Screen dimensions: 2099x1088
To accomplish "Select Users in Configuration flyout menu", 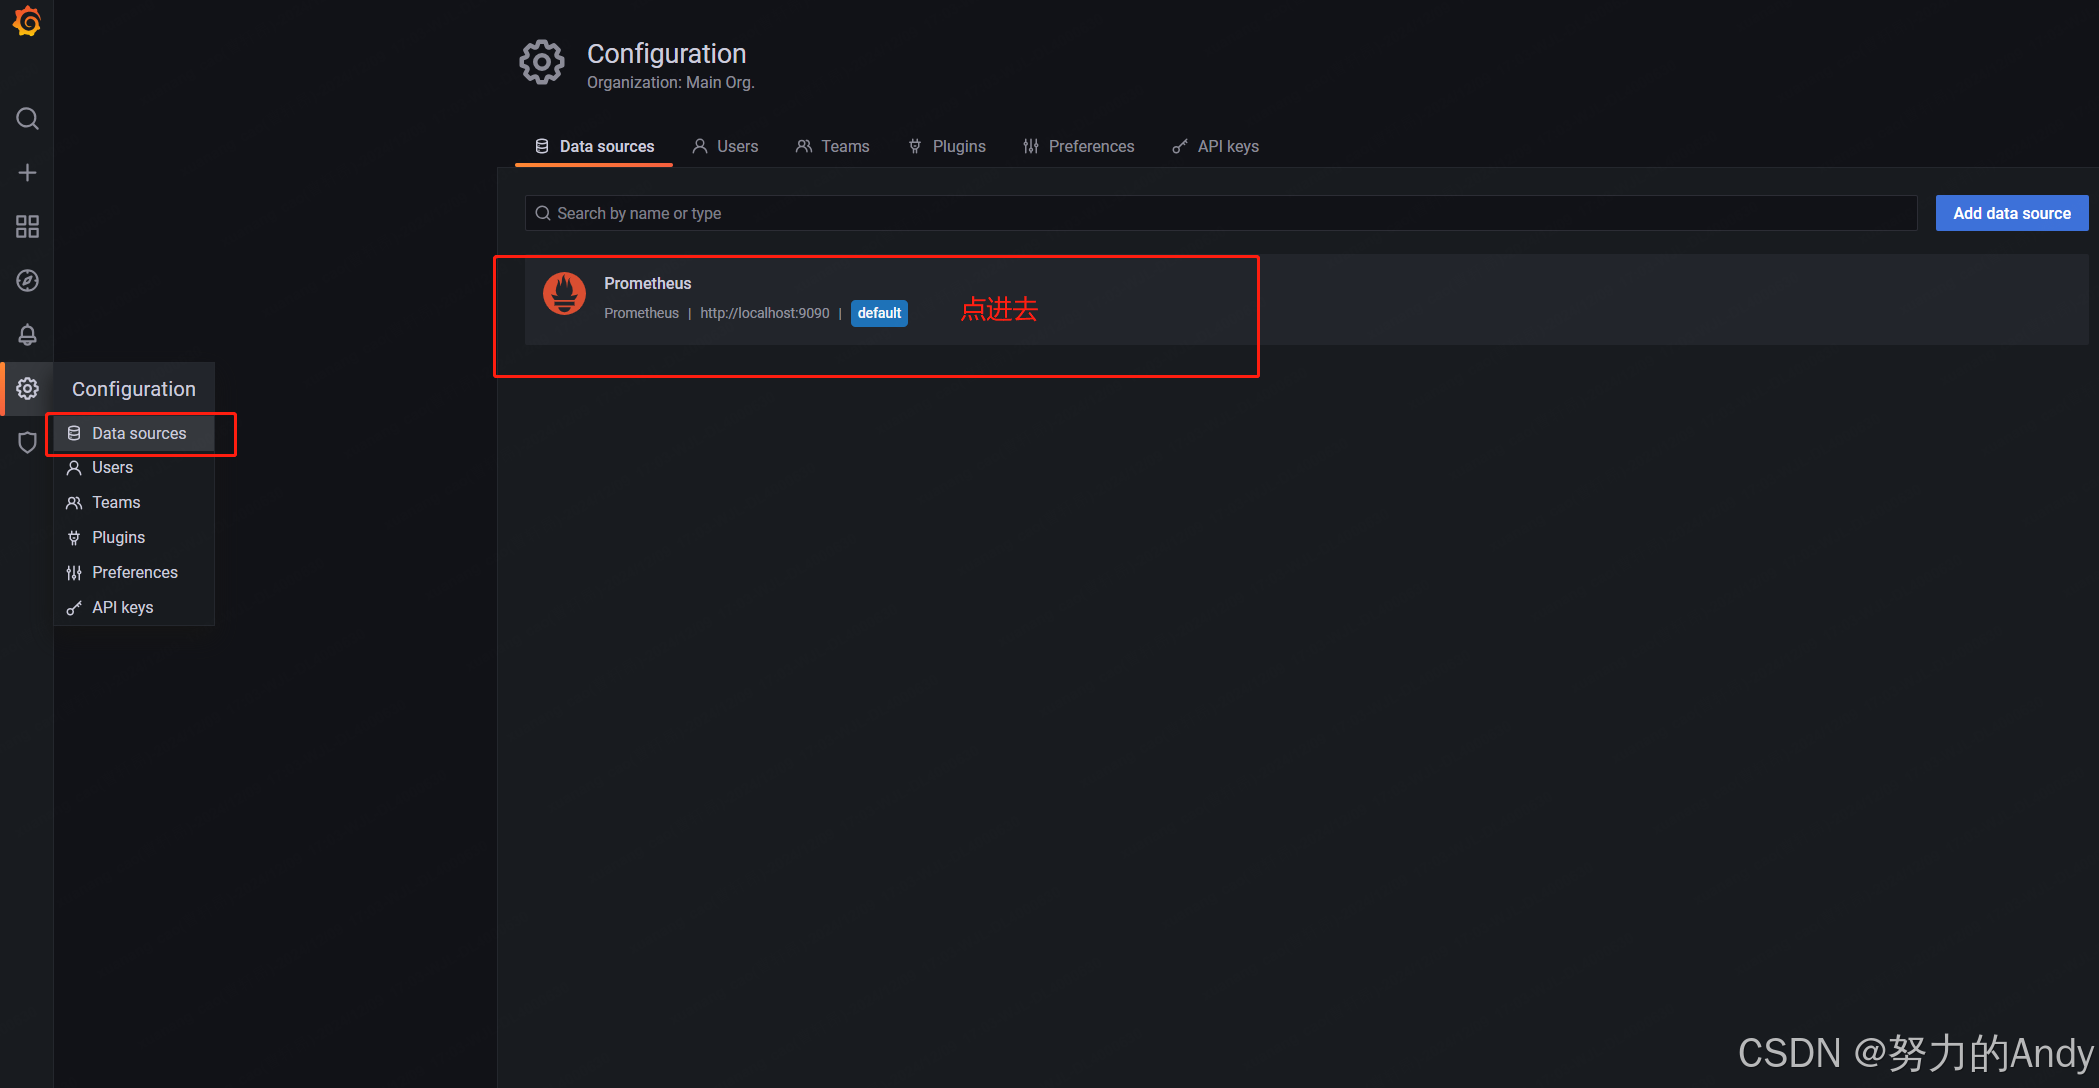I will point(112,468).
